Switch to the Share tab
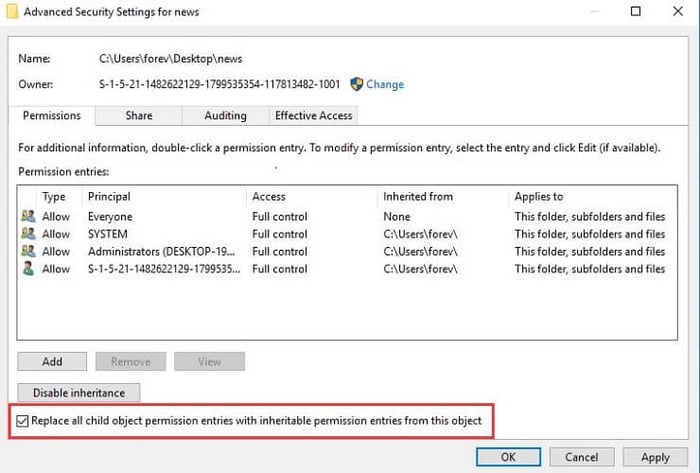 [139, 116]
